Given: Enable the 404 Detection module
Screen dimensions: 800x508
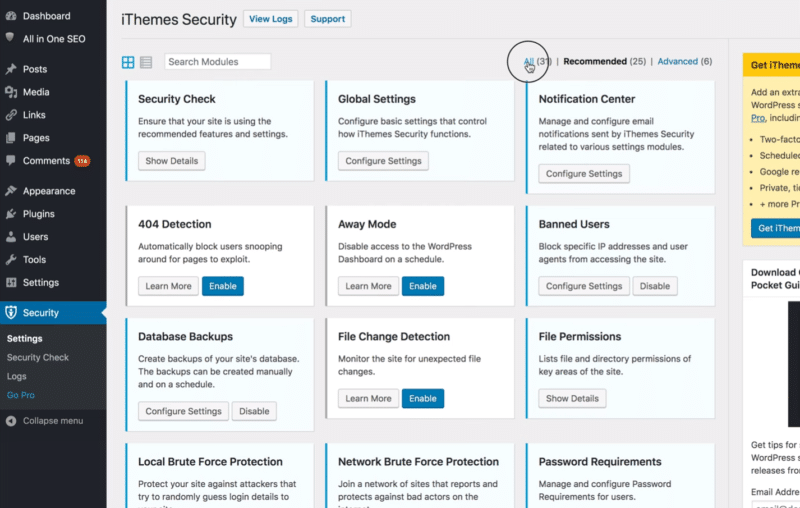Looking at the screenshot, I should pos(222,286).
